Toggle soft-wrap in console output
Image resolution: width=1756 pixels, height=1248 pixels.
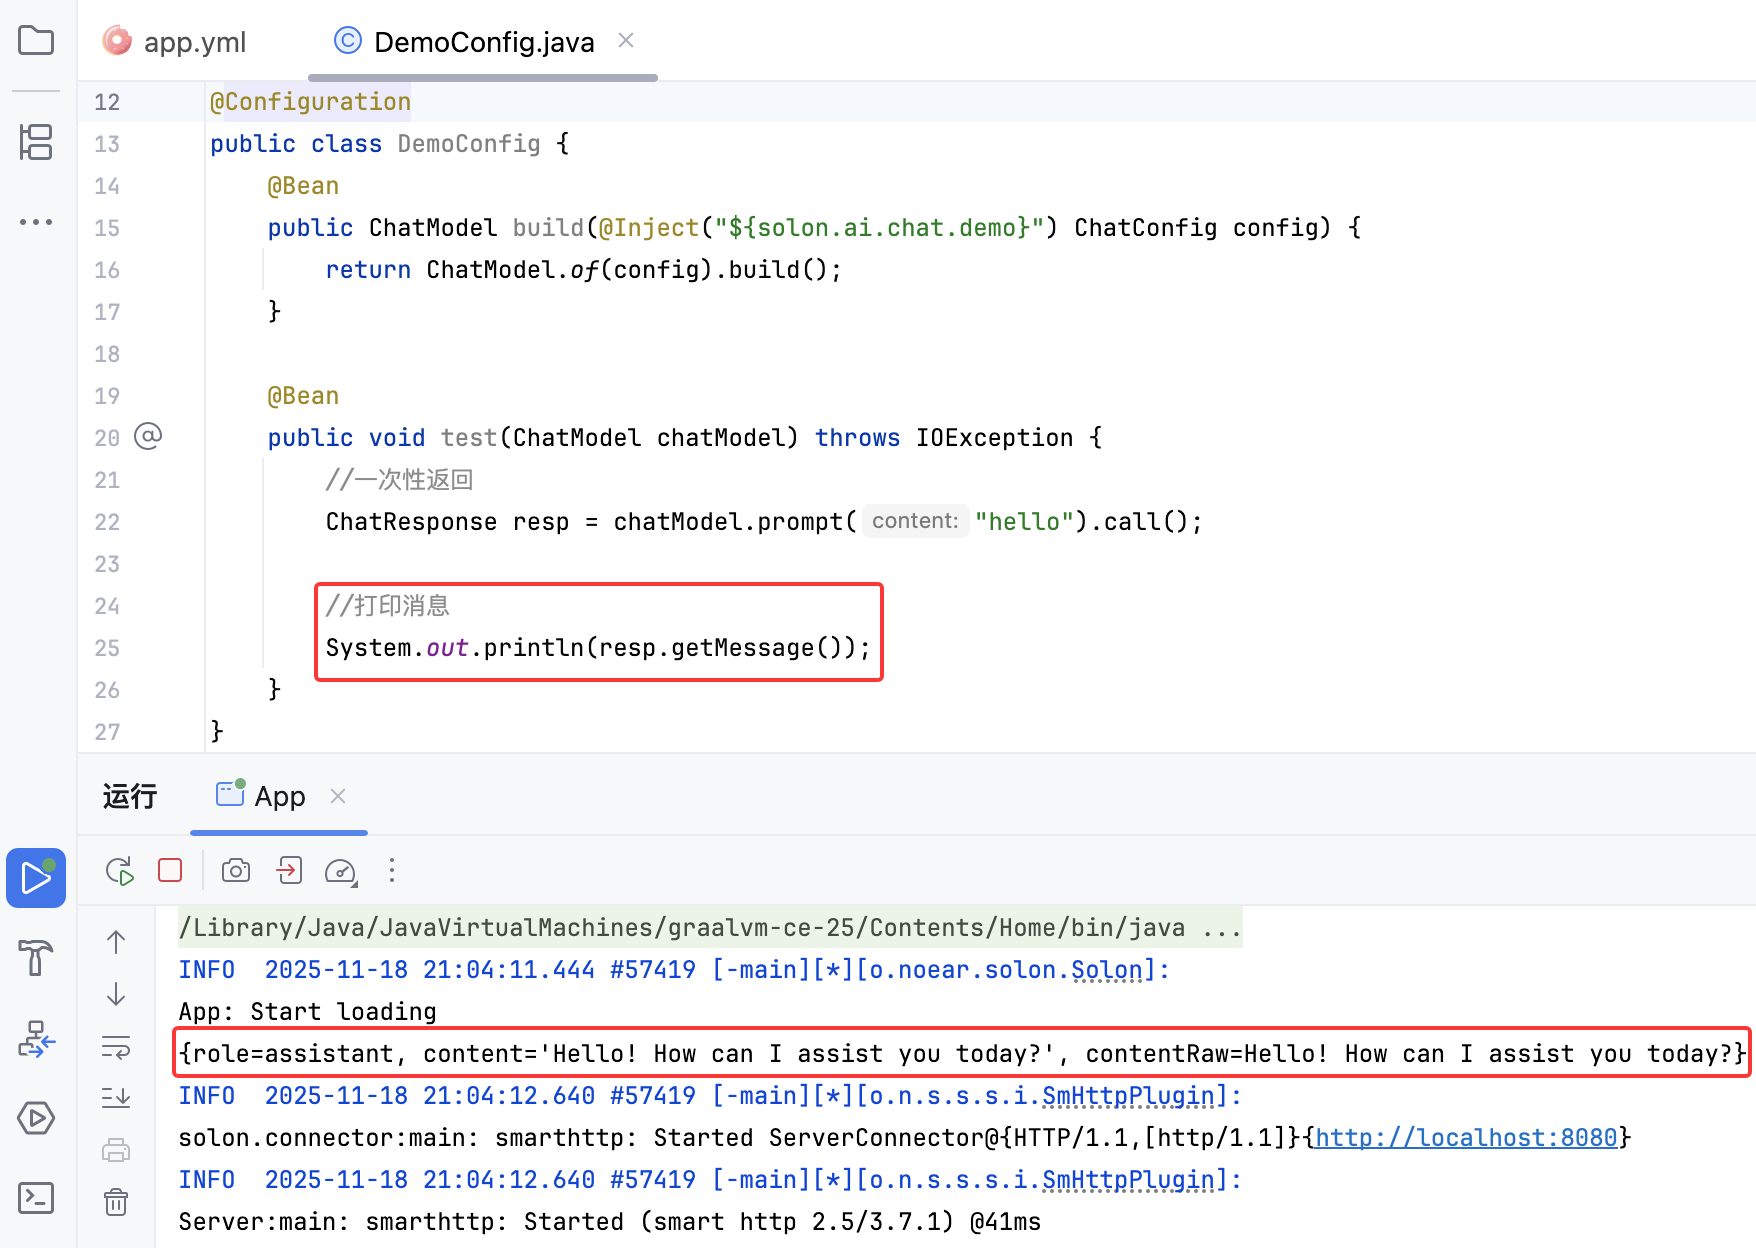coord(116,1047)
